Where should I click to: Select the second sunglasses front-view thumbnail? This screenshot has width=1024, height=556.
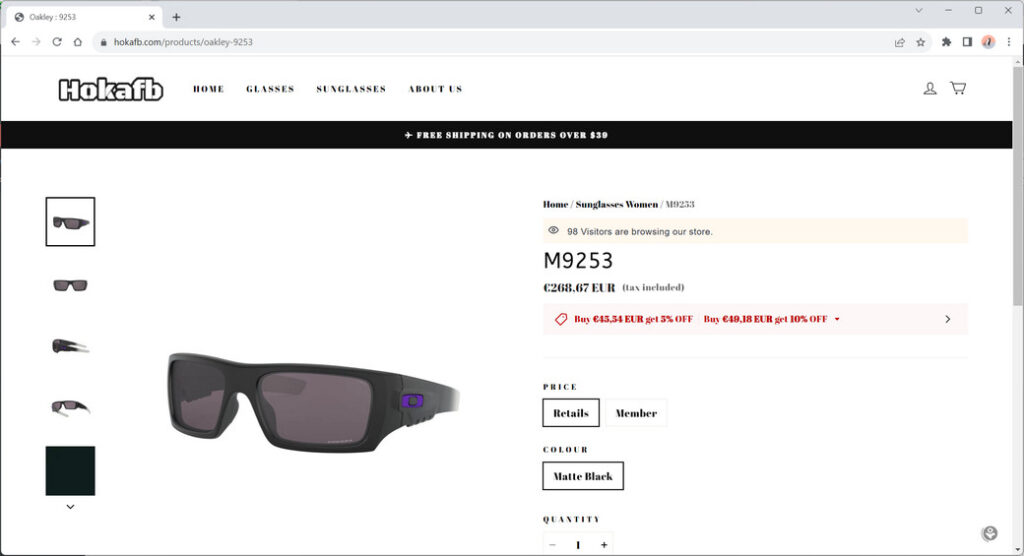click(70, 285)
